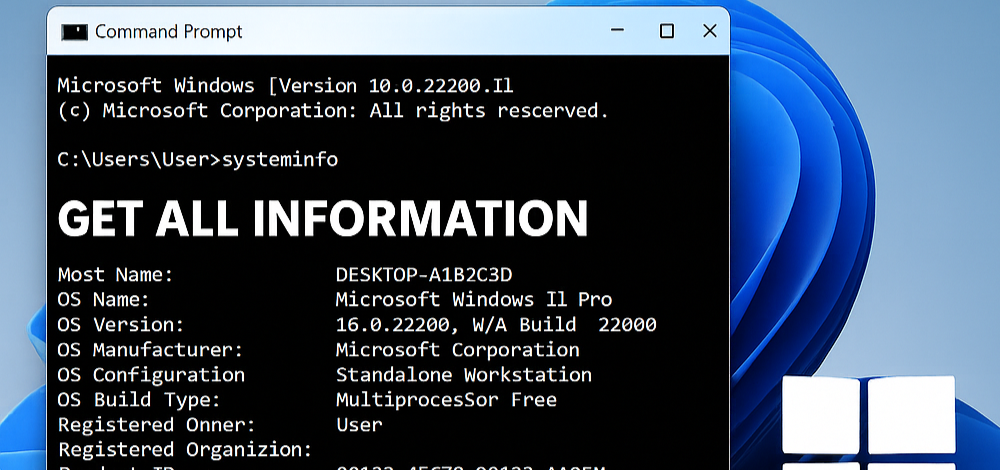This screenshot has width=1000, height=470.
Task: Click the 'GET ALL INFORMATION' heading
Action: [x=323, y=218]
